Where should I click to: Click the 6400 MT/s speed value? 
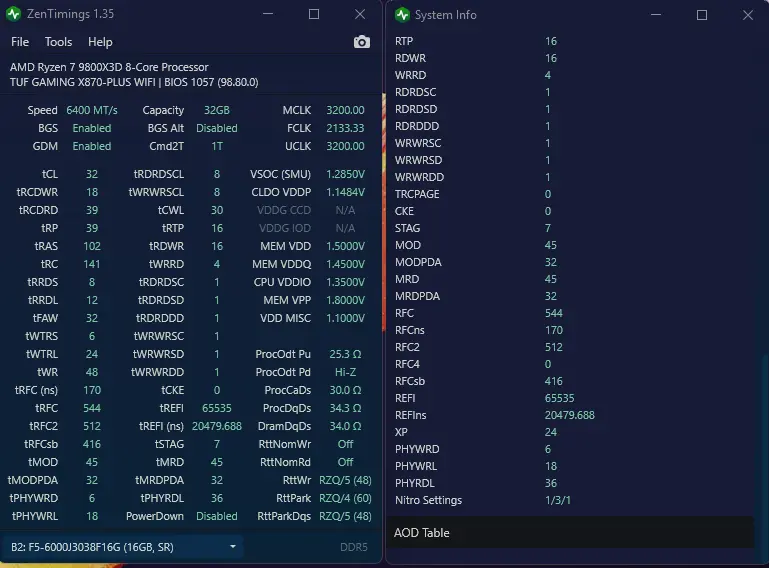click(x=92, y=110)
